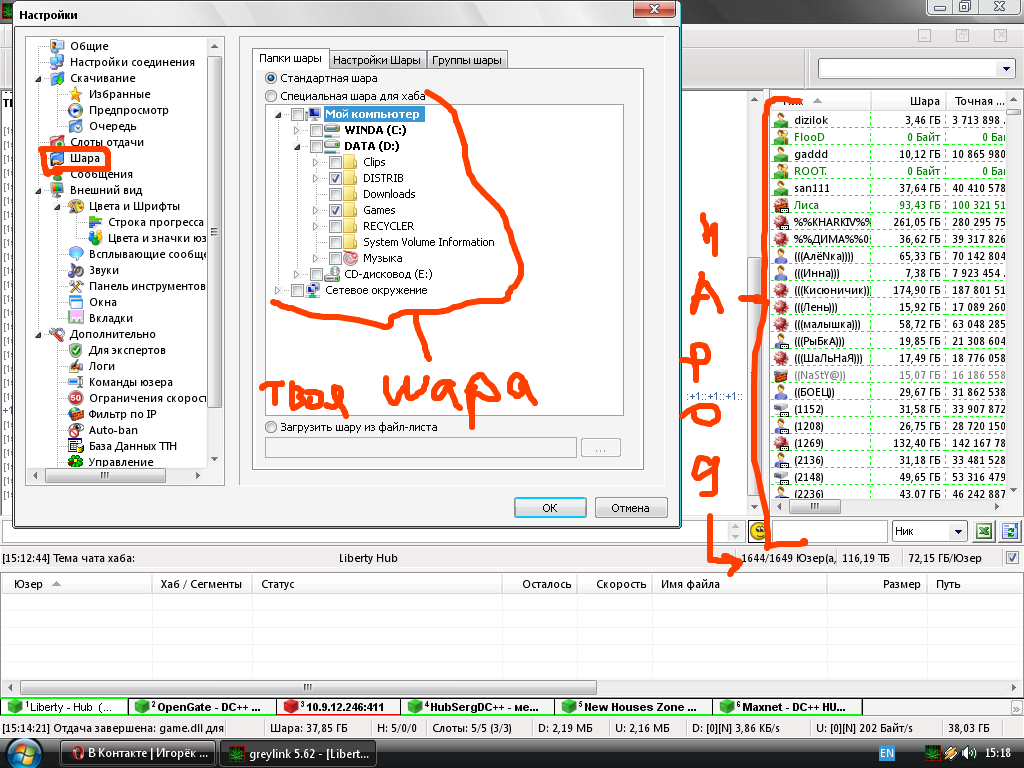The image size is (1024, 768).
Task: Collapse the Мой компьютер tree node
Action: click(278, 114)
